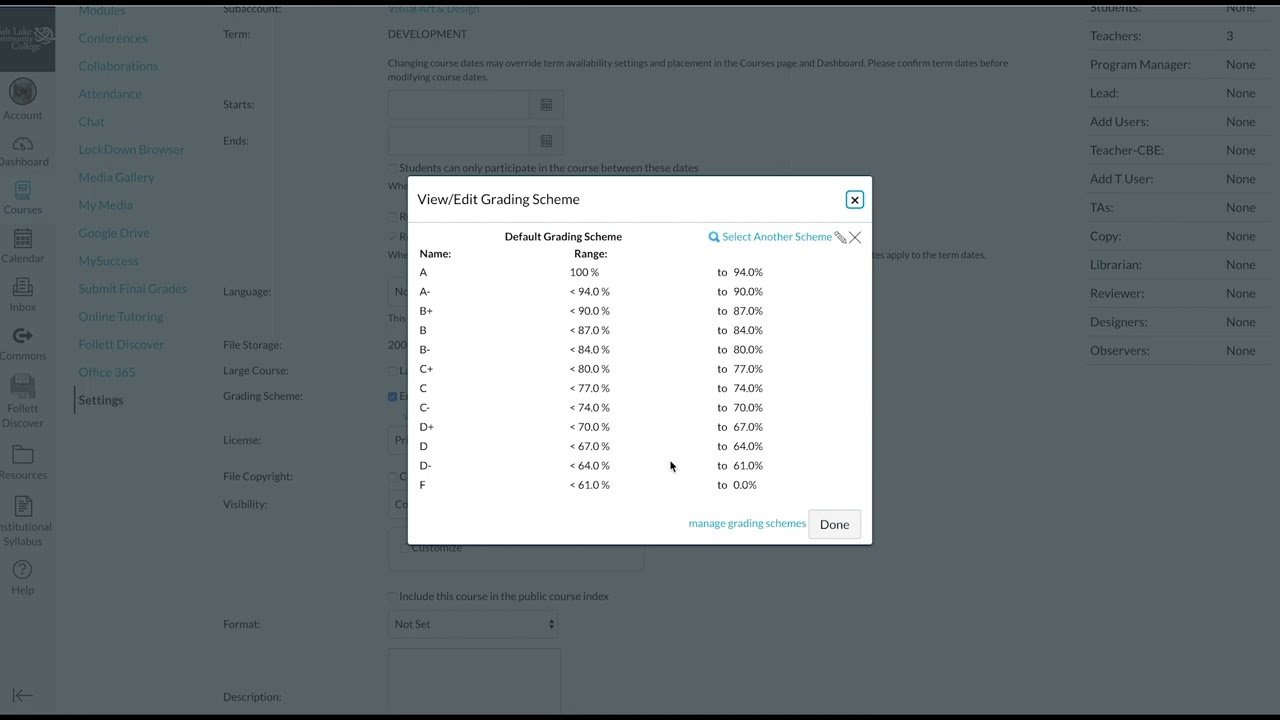Click the 94.0% lower bound for A
Image resolution: width=1280 pixels, height=720 pixels.
(x=747, y=272)
